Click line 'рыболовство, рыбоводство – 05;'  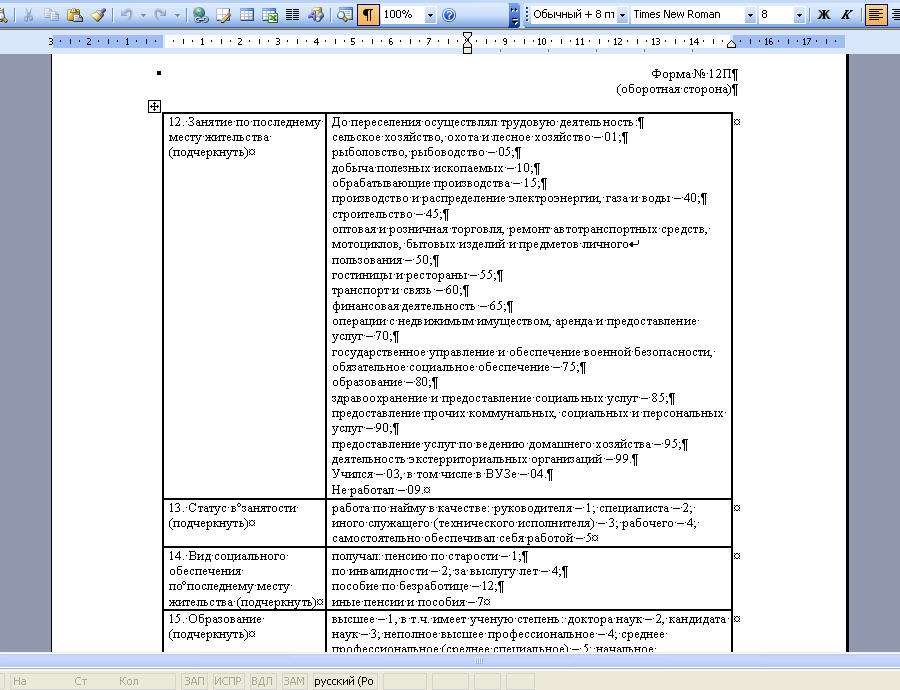[x=421, y=153]
